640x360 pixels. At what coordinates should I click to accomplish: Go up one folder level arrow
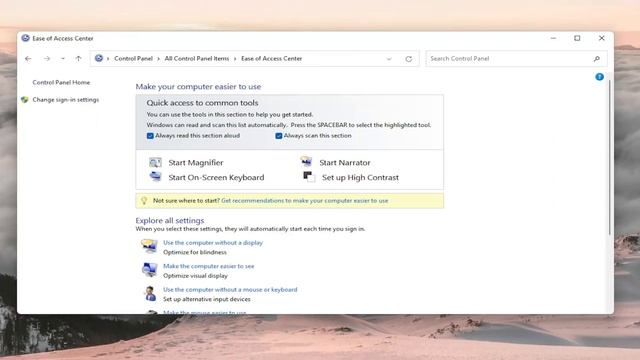[x=78, y=59]
